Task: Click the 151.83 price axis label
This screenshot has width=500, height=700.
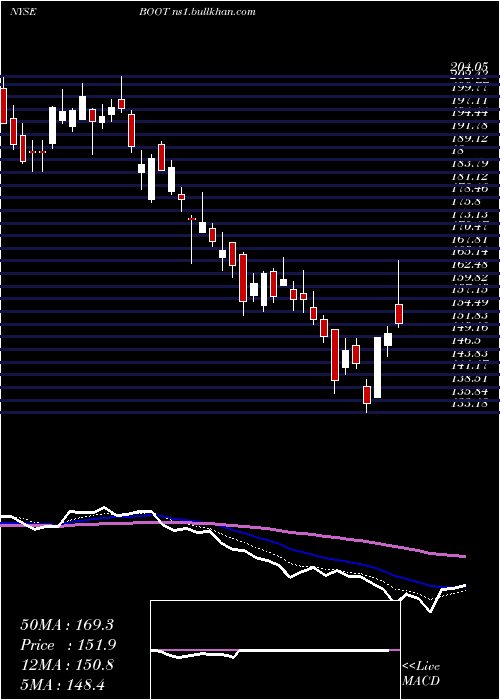Action: [469, 315]
